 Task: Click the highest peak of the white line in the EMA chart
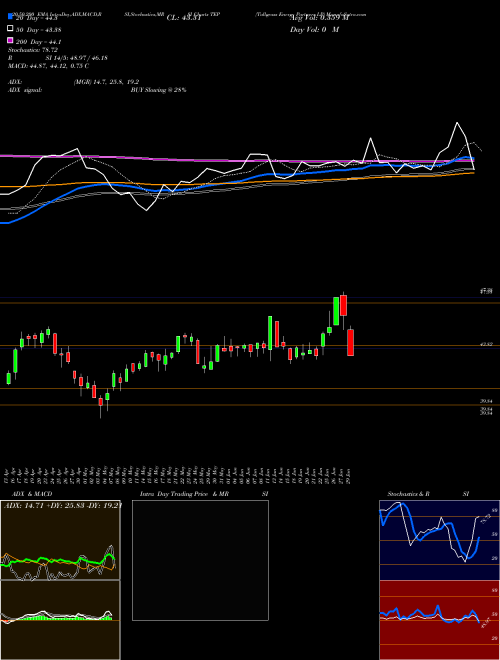click(457, 123)
